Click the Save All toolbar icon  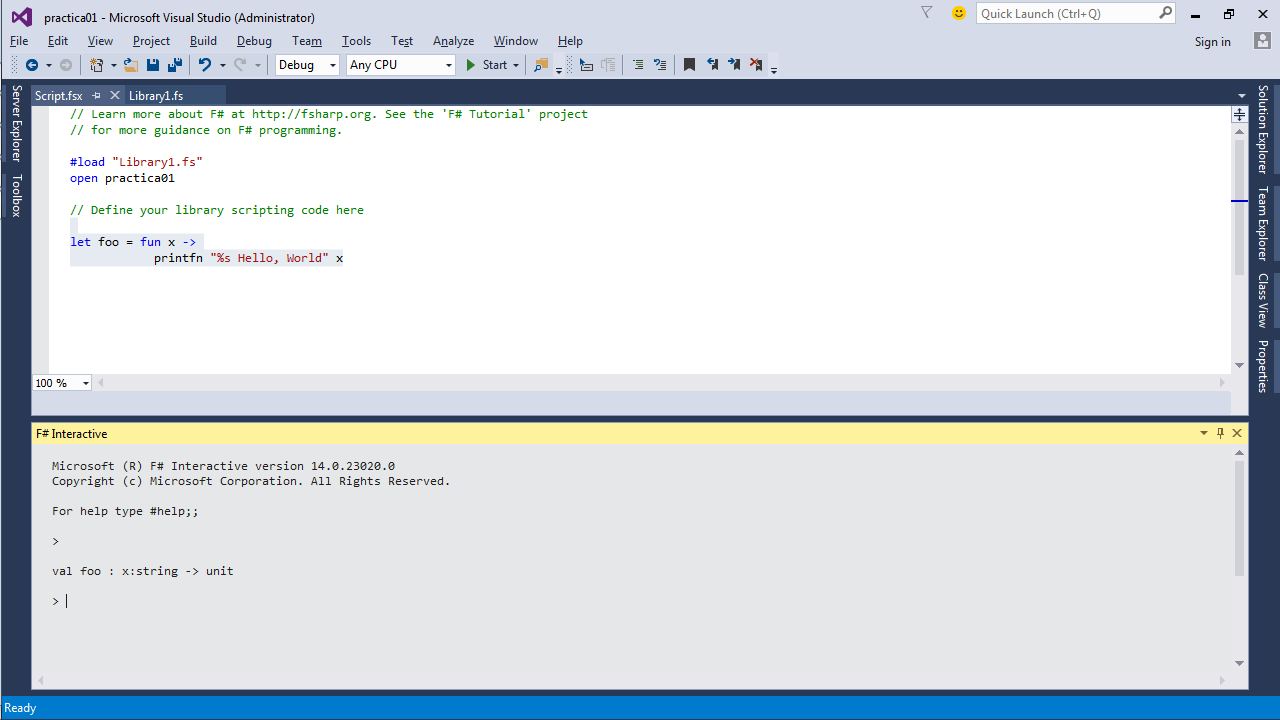pos(174,65)
